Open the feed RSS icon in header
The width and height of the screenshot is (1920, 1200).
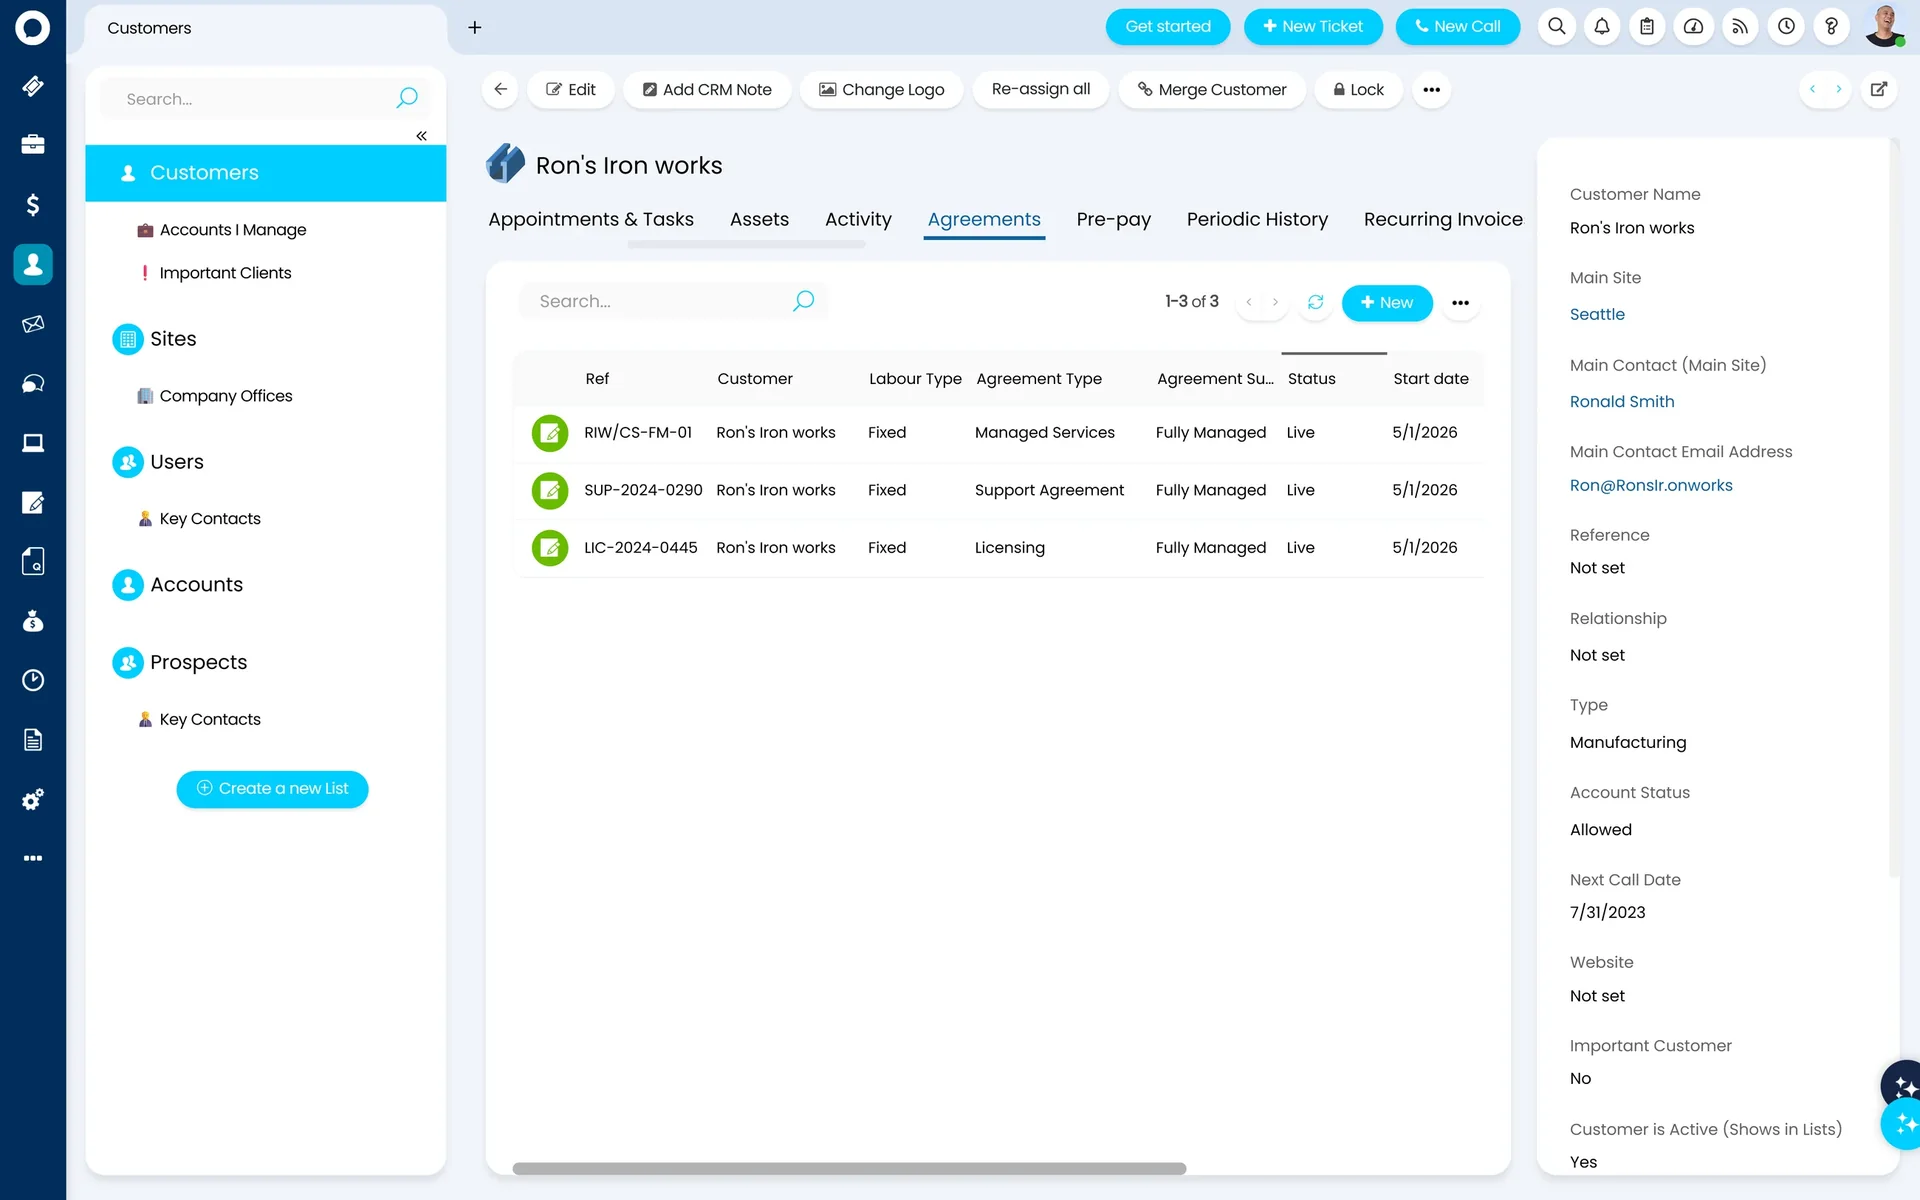pos(1740,27)
